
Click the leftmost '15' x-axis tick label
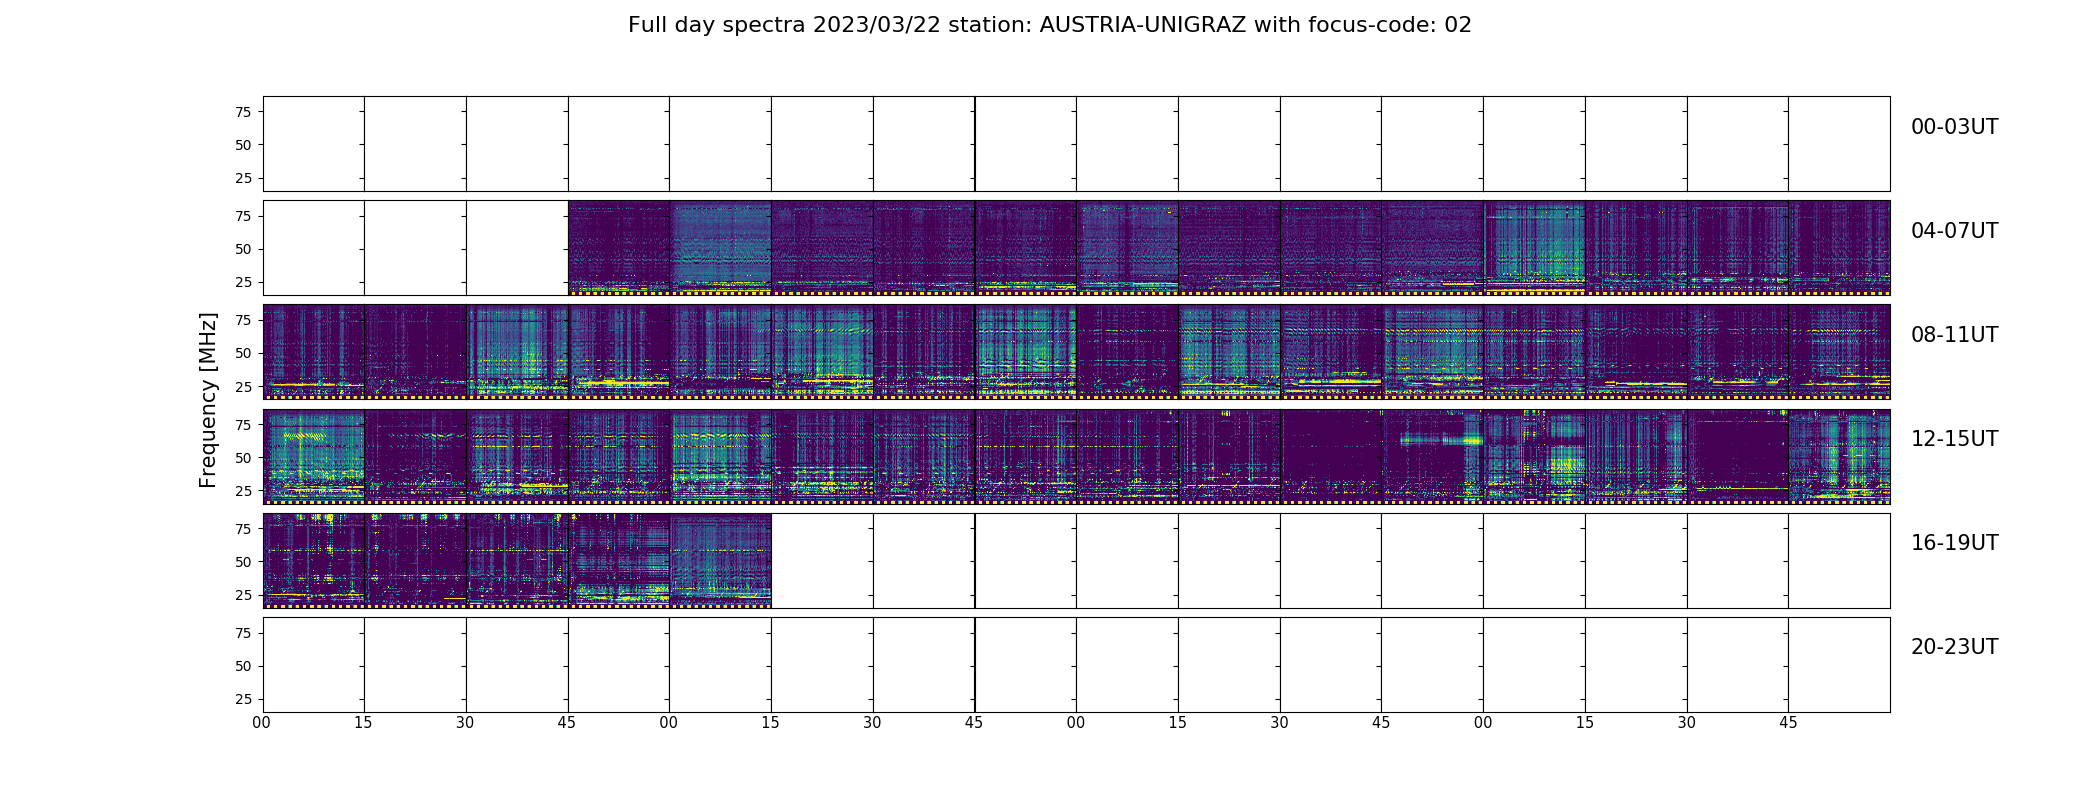363,723
